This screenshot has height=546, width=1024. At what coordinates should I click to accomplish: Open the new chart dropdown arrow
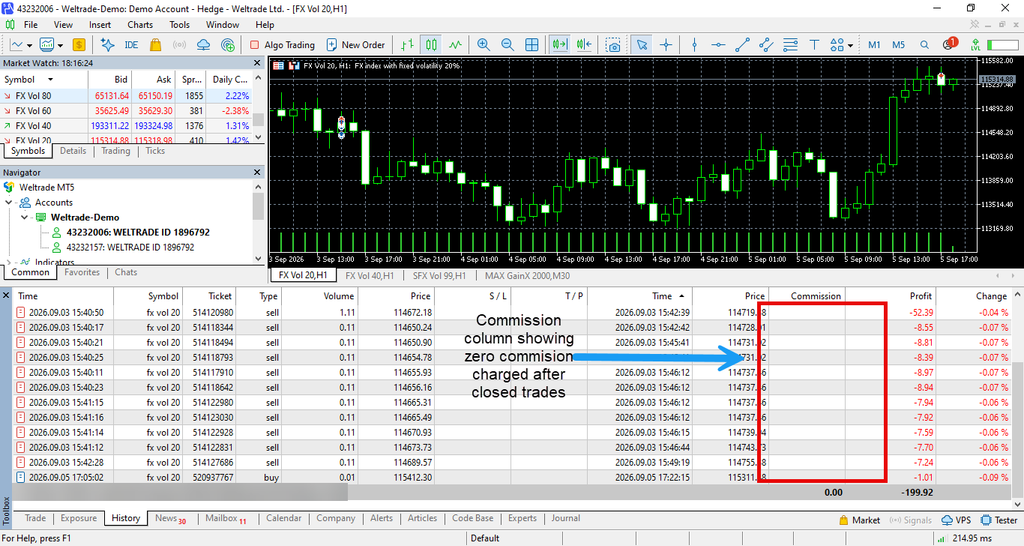click(x=29, y=45)
